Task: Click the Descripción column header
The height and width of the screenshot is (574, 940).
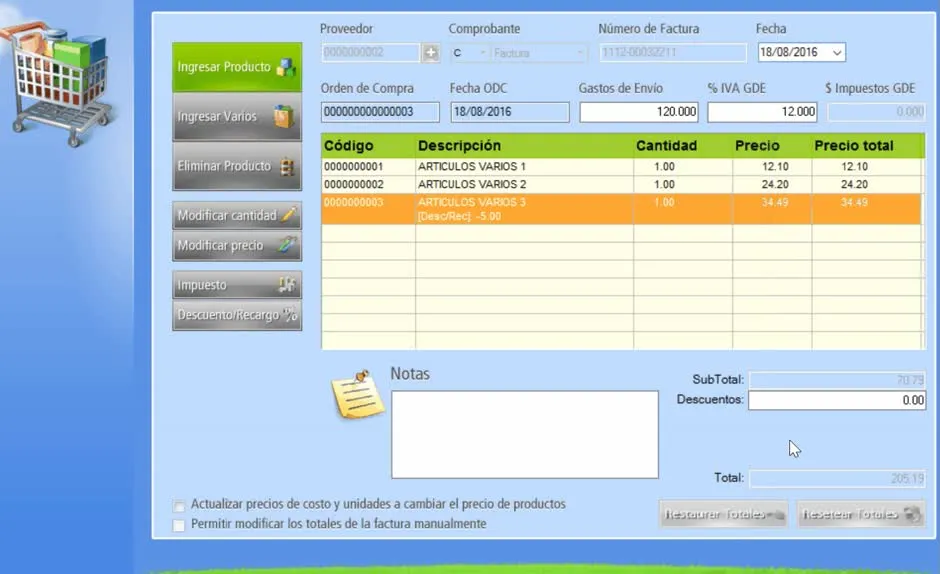Action: (525, 146)
